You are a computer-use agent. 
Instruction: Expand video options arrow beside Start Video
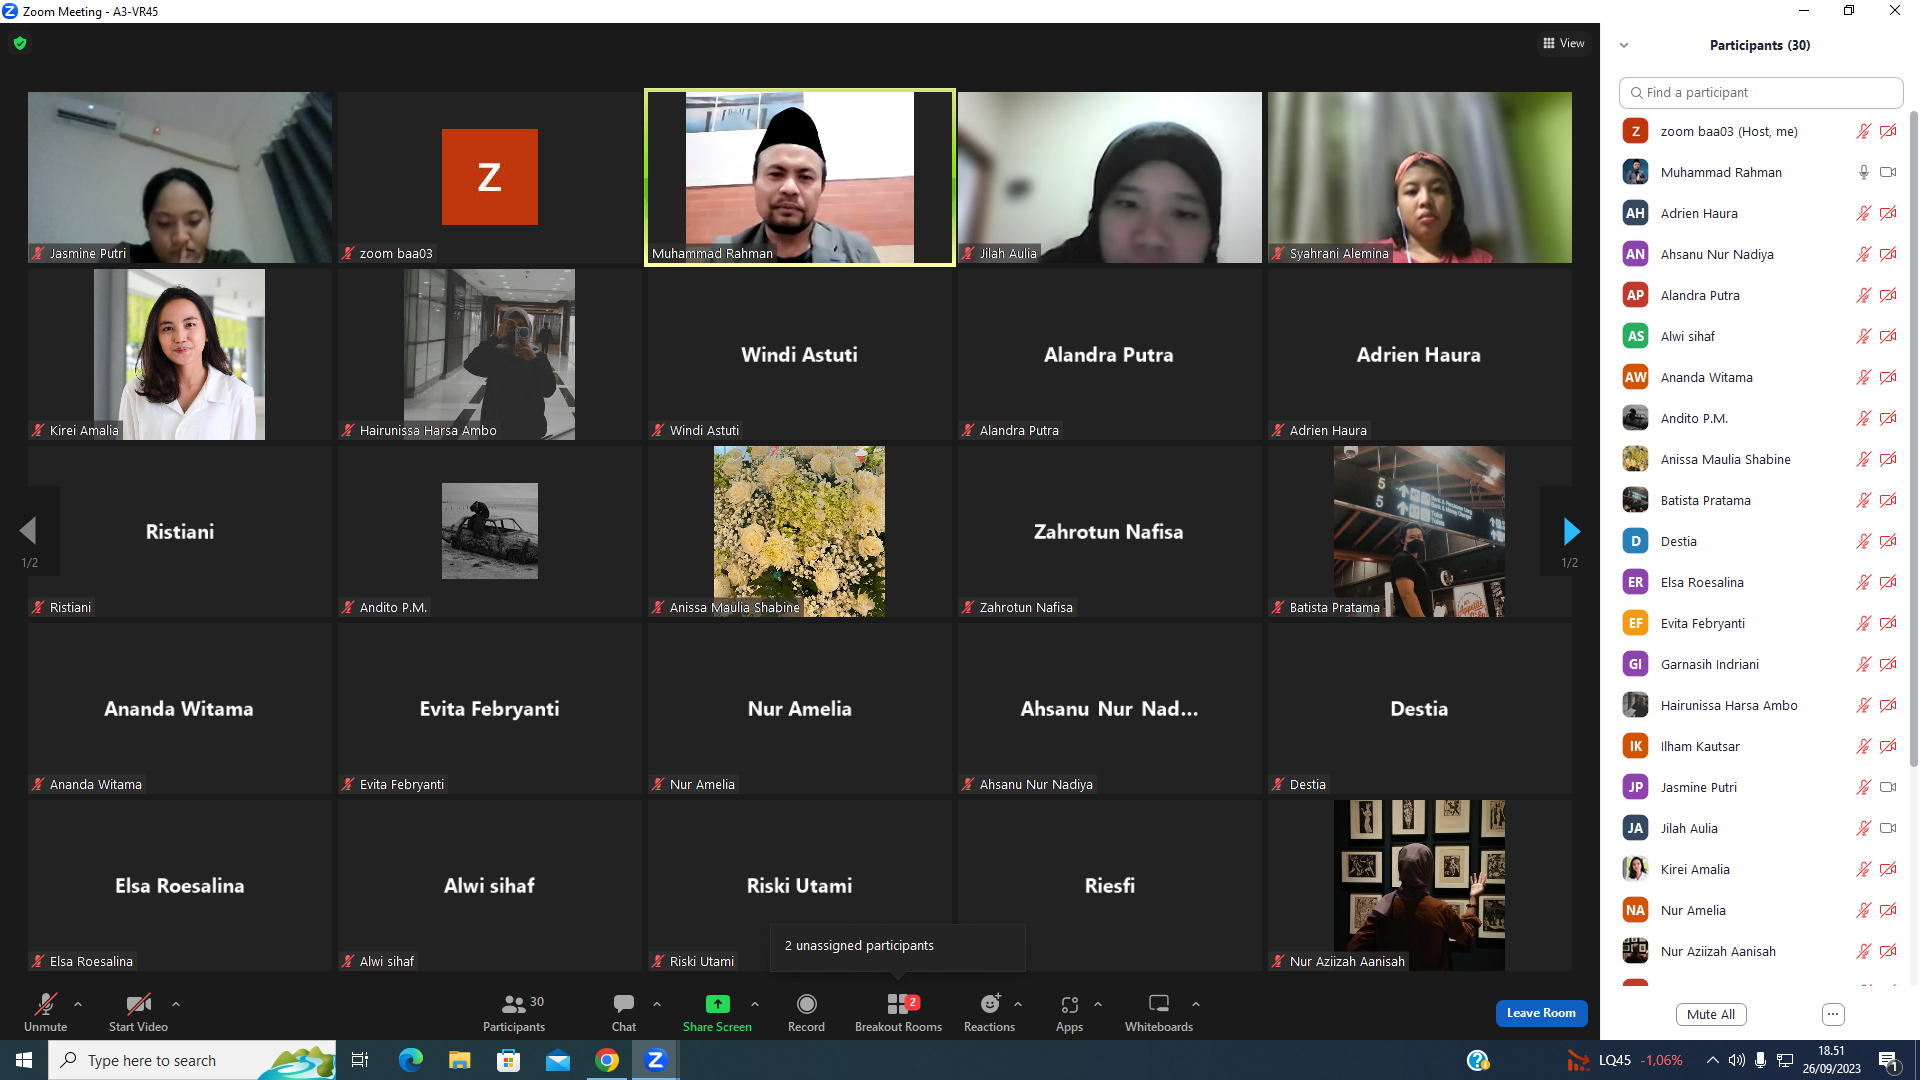(176, 1004)
